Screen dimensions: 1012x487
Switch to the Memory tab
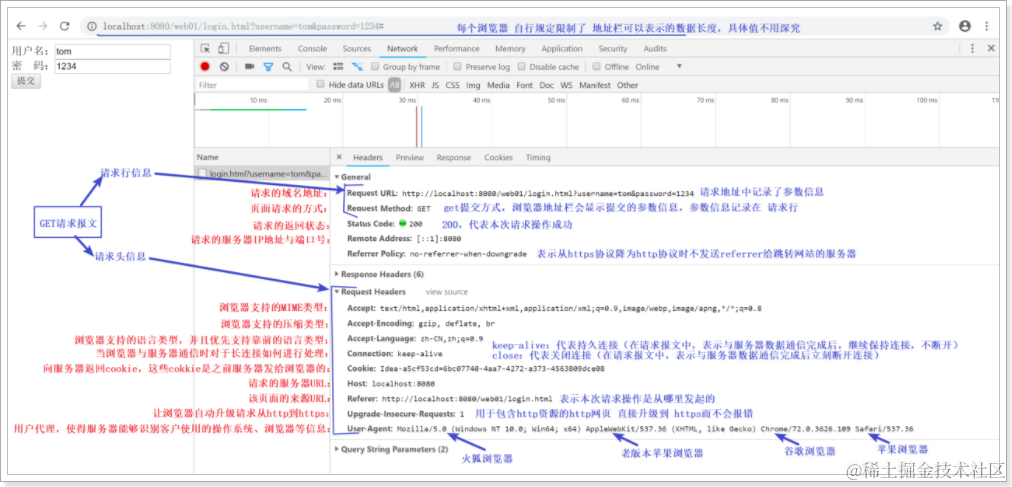click(x=511, y=48)
